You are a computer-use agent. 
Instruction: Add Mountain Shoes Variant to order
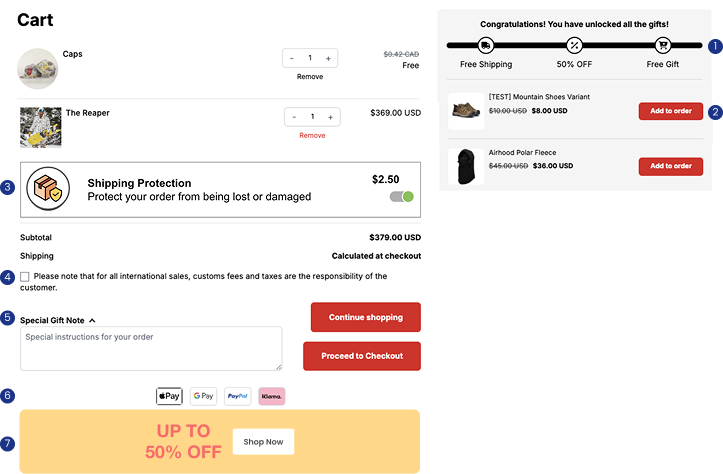click(x=670, y=111)
